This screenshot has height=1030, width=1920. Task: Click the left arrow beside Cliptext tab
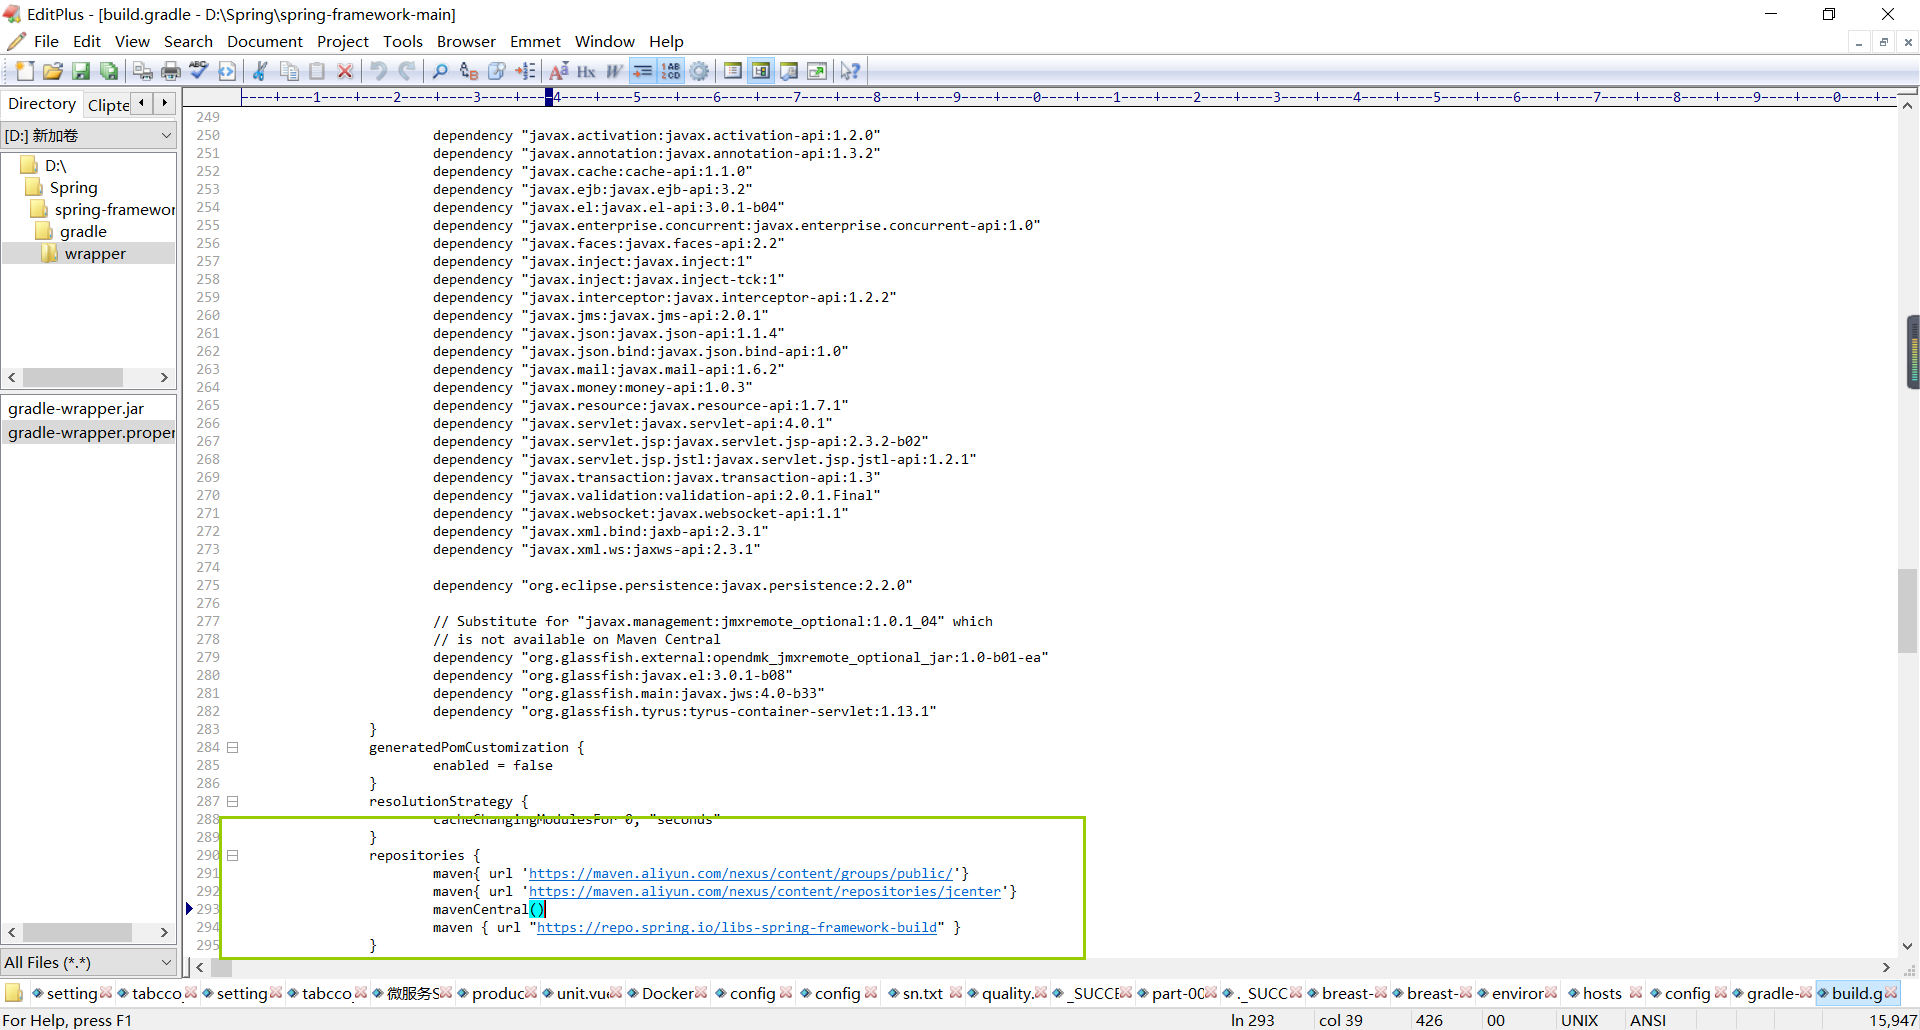point(143,103)
